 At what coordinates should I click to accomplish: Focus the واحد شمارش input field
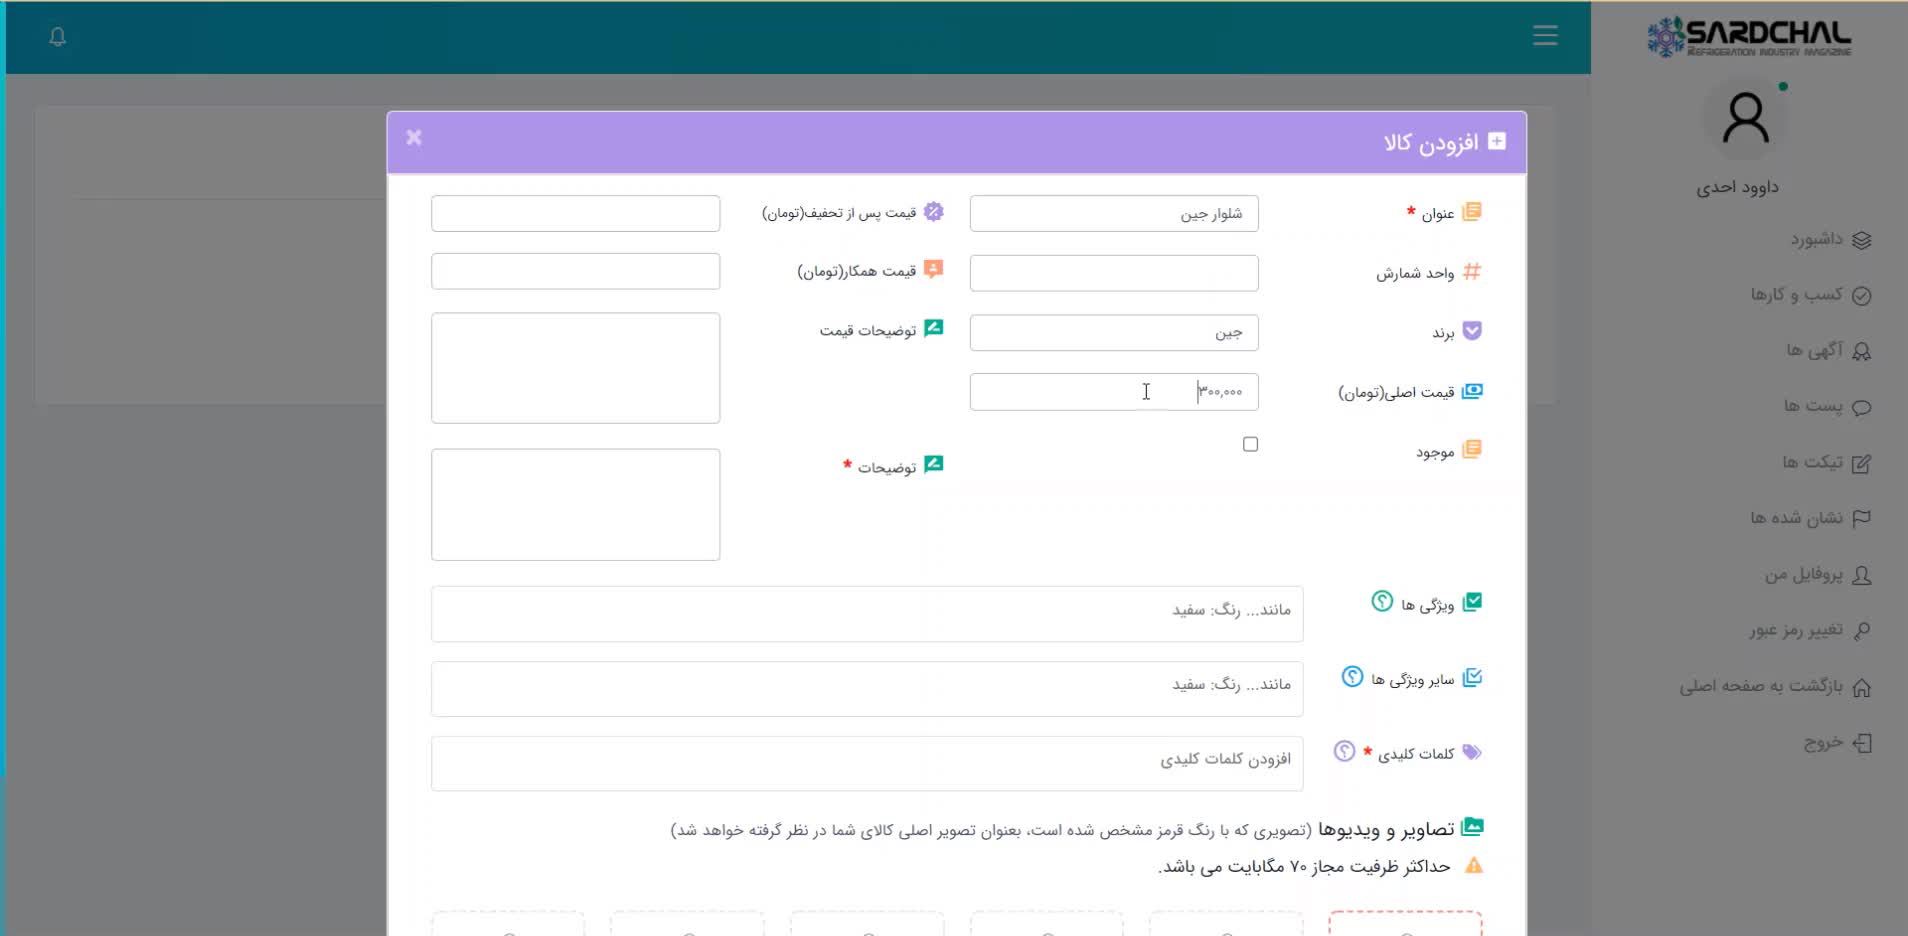click(x=1113, y=273)
